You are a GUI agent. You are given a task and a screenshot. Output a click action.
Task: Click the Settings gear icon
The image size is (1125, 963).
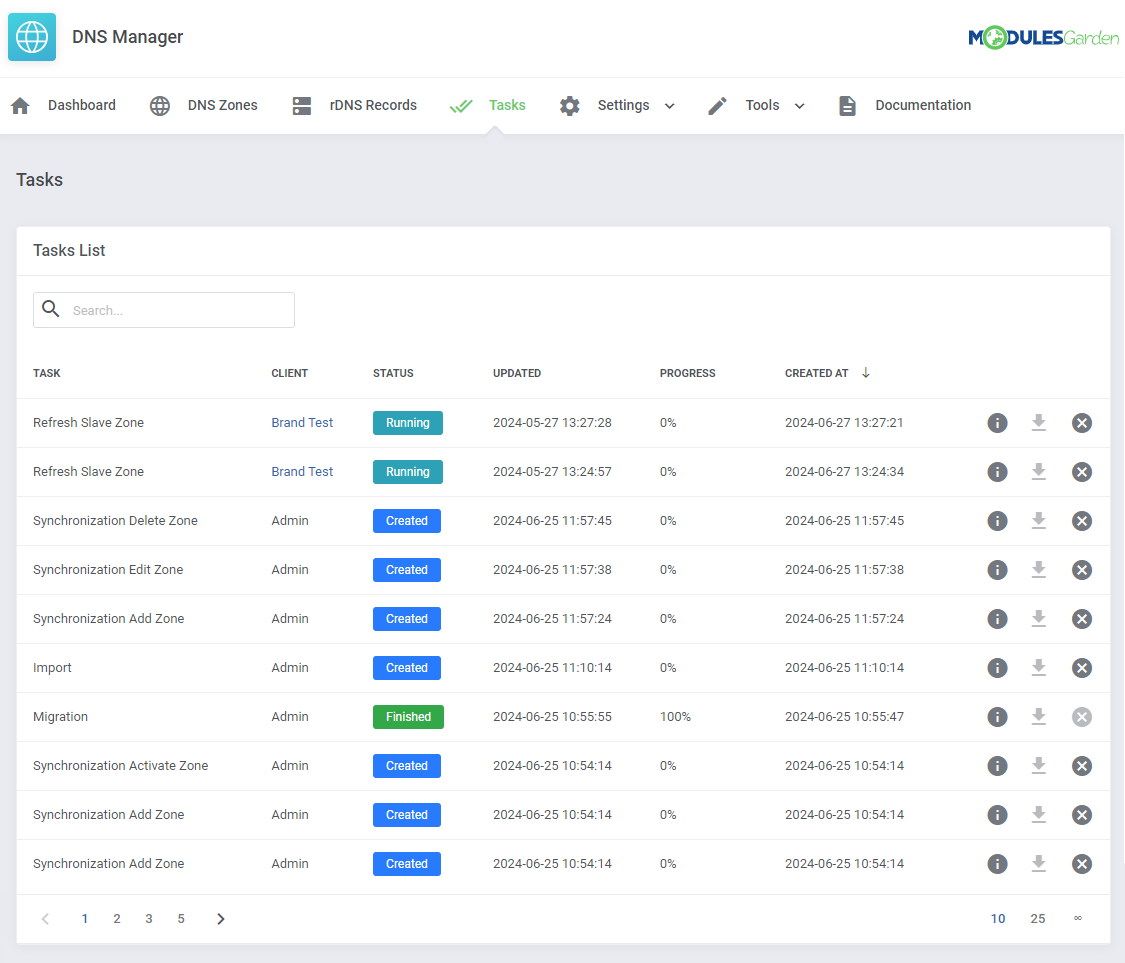click(x=570, y=106)
